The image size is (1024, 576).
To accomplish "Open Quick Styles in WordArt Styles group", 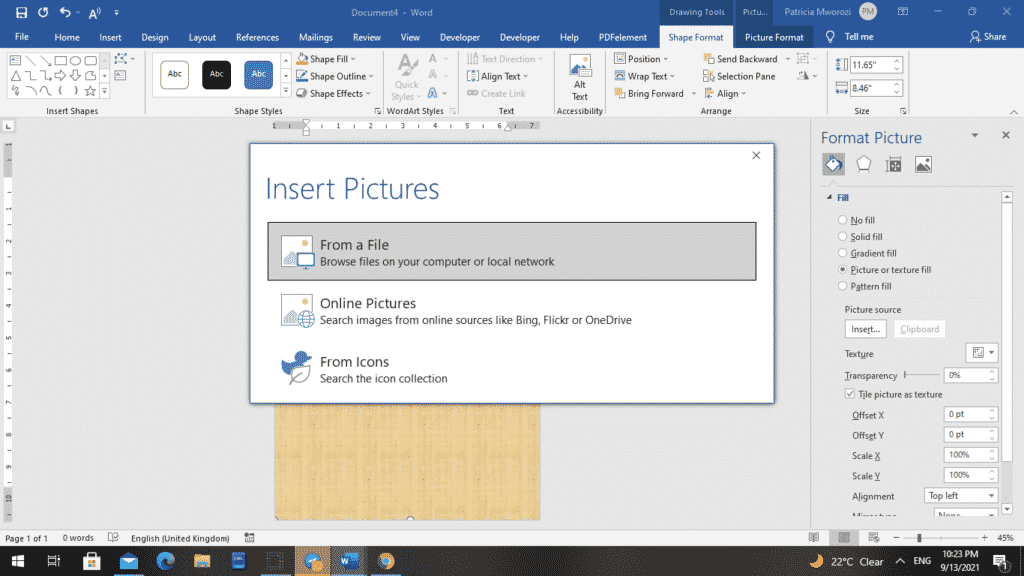I will point(406,73).
